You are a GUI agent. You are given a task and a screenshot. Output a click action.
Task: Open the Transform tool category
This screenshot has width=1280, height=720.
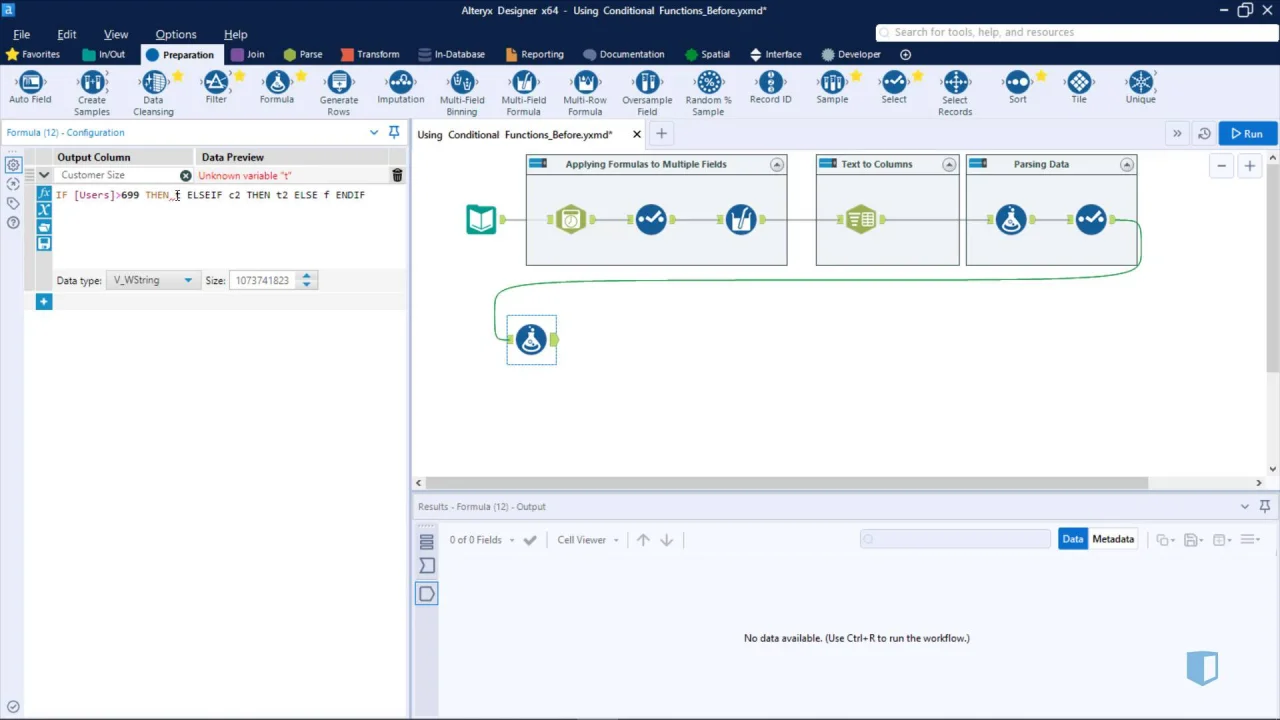[x=369, y=54]
